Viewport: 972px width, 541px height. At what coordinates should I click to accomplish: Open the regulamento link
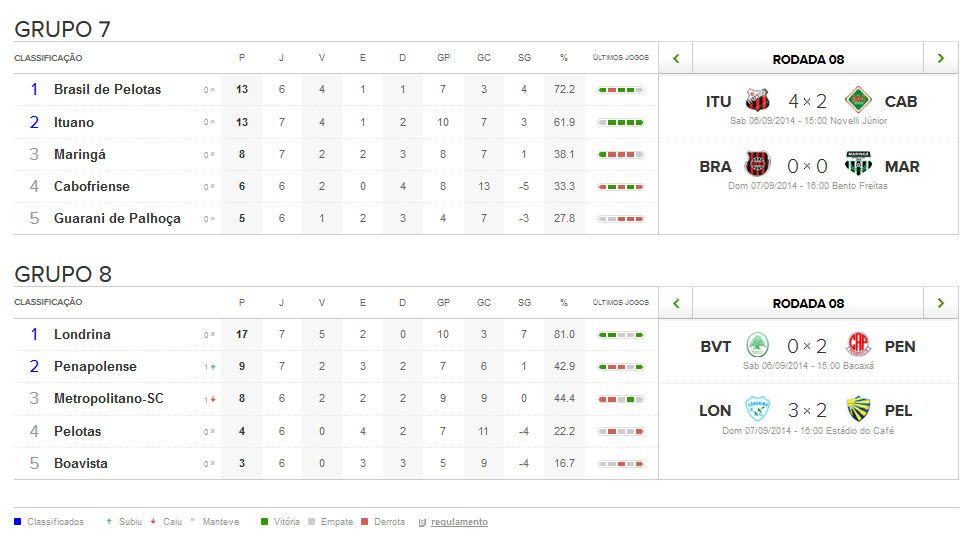pos(459,522)
